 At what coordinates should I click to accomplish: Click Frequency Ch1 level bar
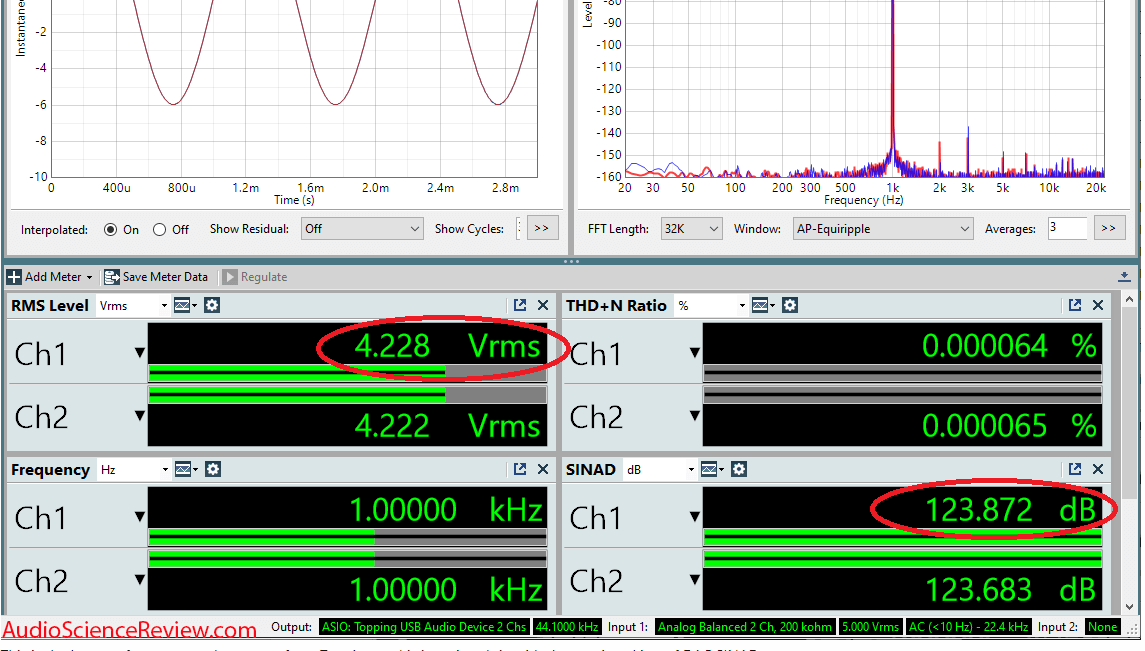click(x=348, y=537)
